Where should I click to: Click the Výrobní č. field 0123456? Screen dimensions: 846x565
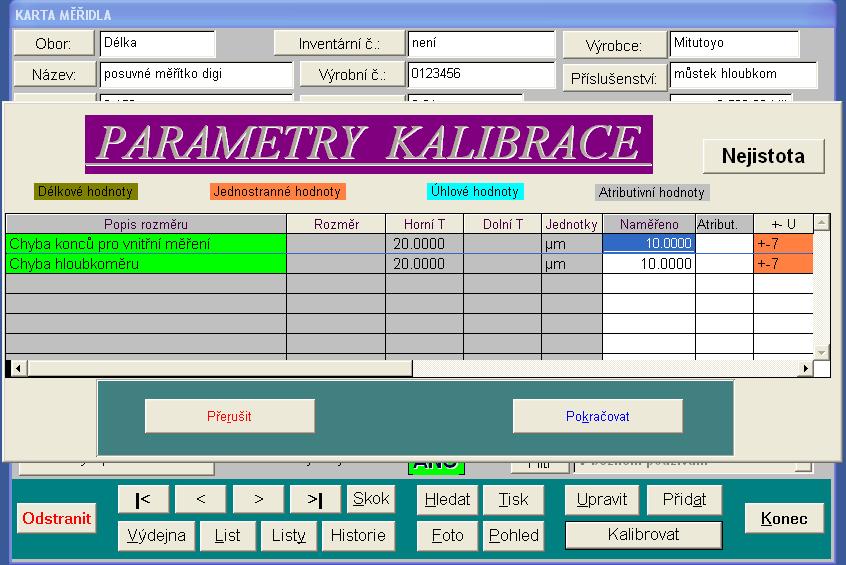click(x=481, y=74)
